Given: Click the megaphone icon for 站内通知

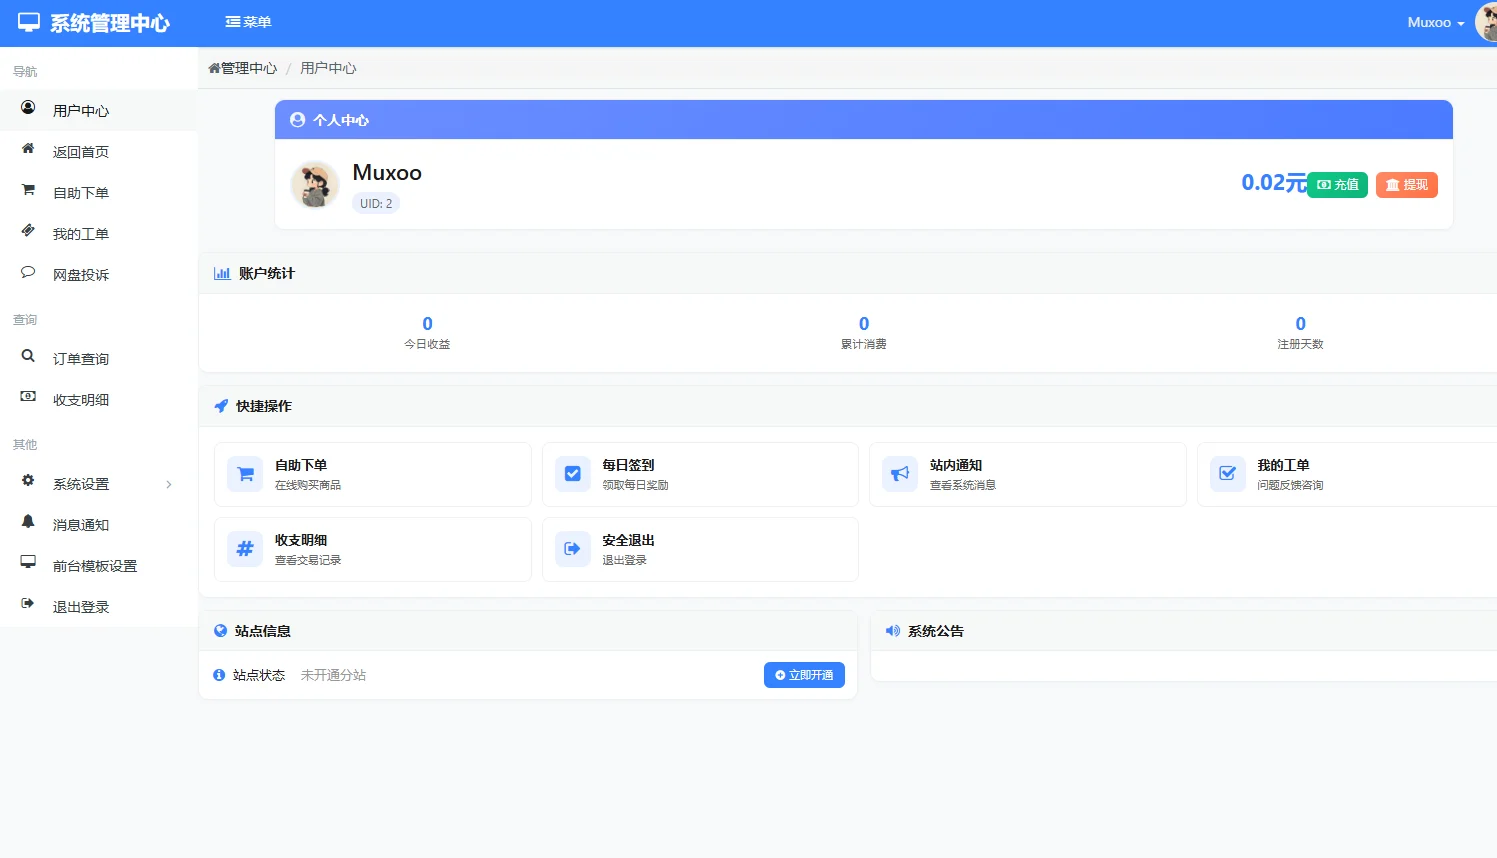Looking at the screenshot, I should tap(900, 474).
